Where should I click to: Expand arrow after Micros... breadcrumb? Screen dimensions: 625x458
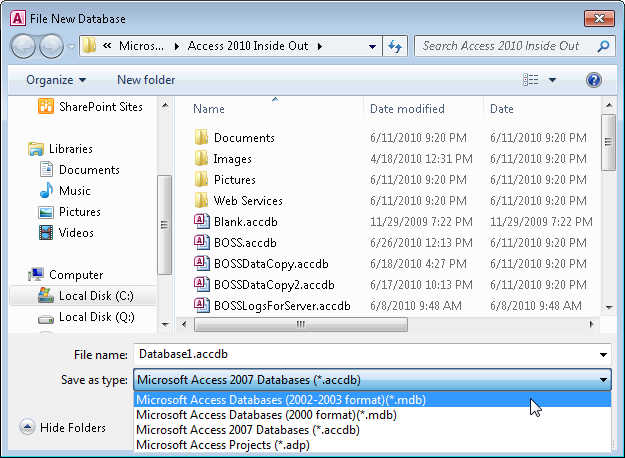pos(177,46)
